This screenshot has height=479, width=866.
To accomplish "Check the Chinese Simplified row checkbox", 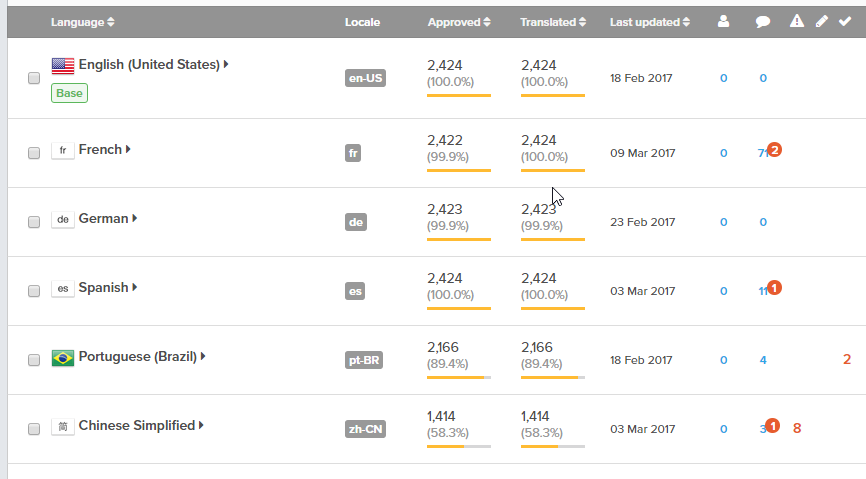I will pos(34,429).
